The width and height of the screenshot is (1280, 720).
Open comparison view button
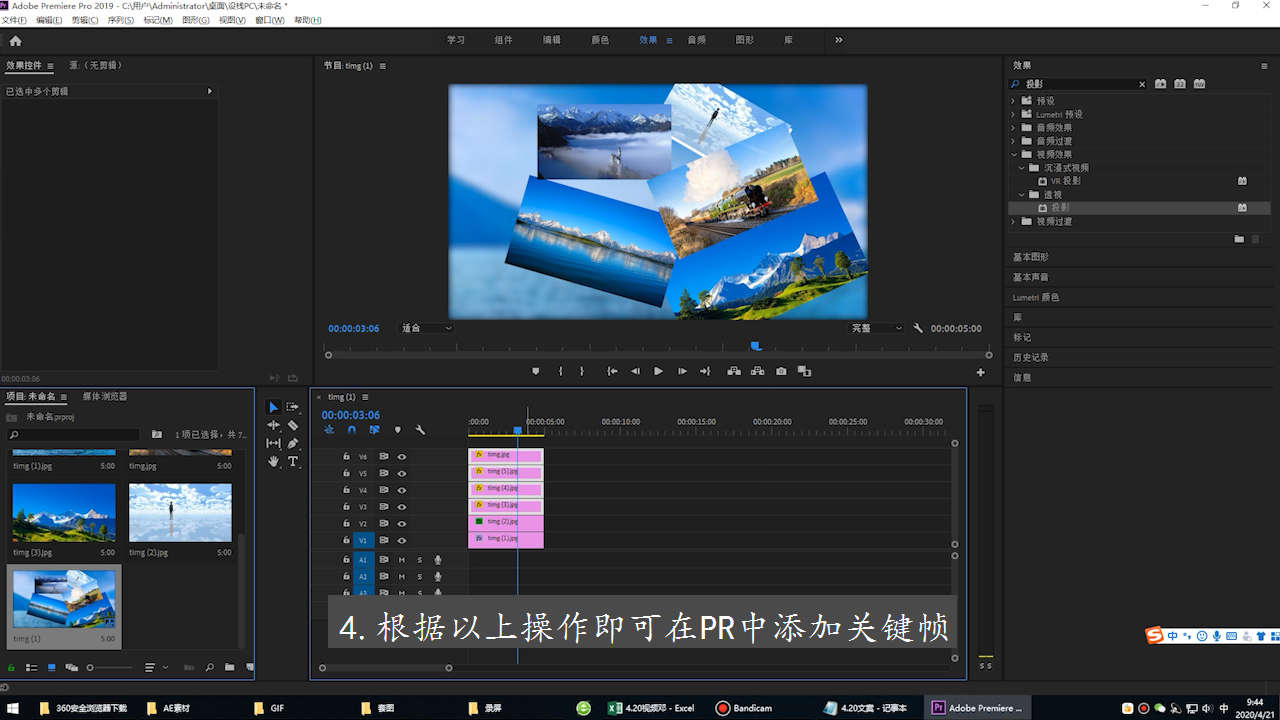pyautogui.click(x=804, y=371)
